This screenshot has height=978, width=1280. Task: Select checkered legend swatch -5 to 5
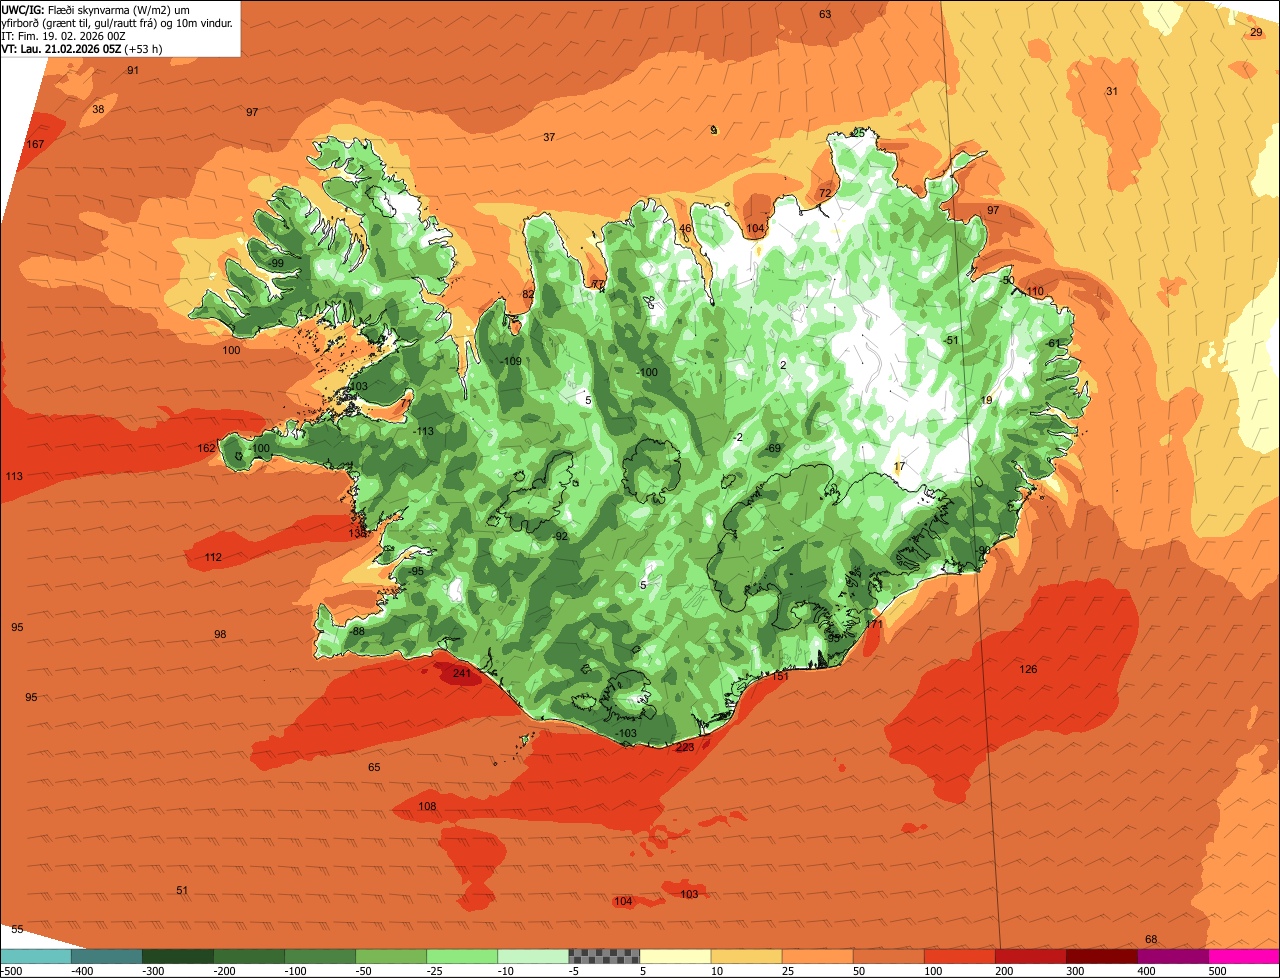click(x=604, y=956)
